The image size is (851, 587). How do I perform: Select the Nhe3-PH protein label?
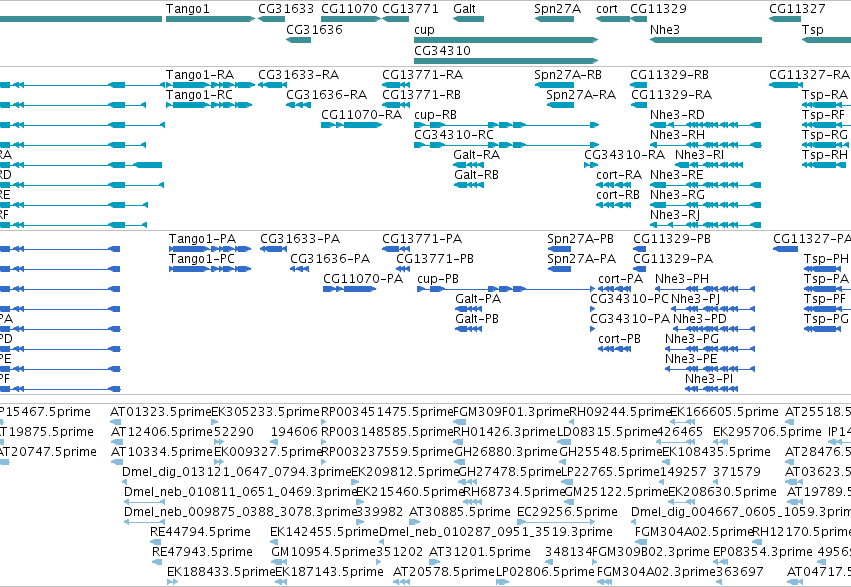682,279
